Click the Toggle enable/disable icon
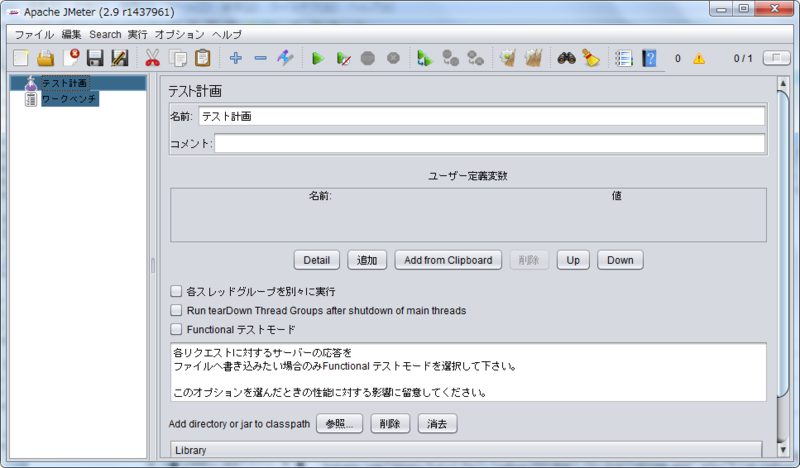The height and width of the screenshot is (468, 800). [285, 58]
